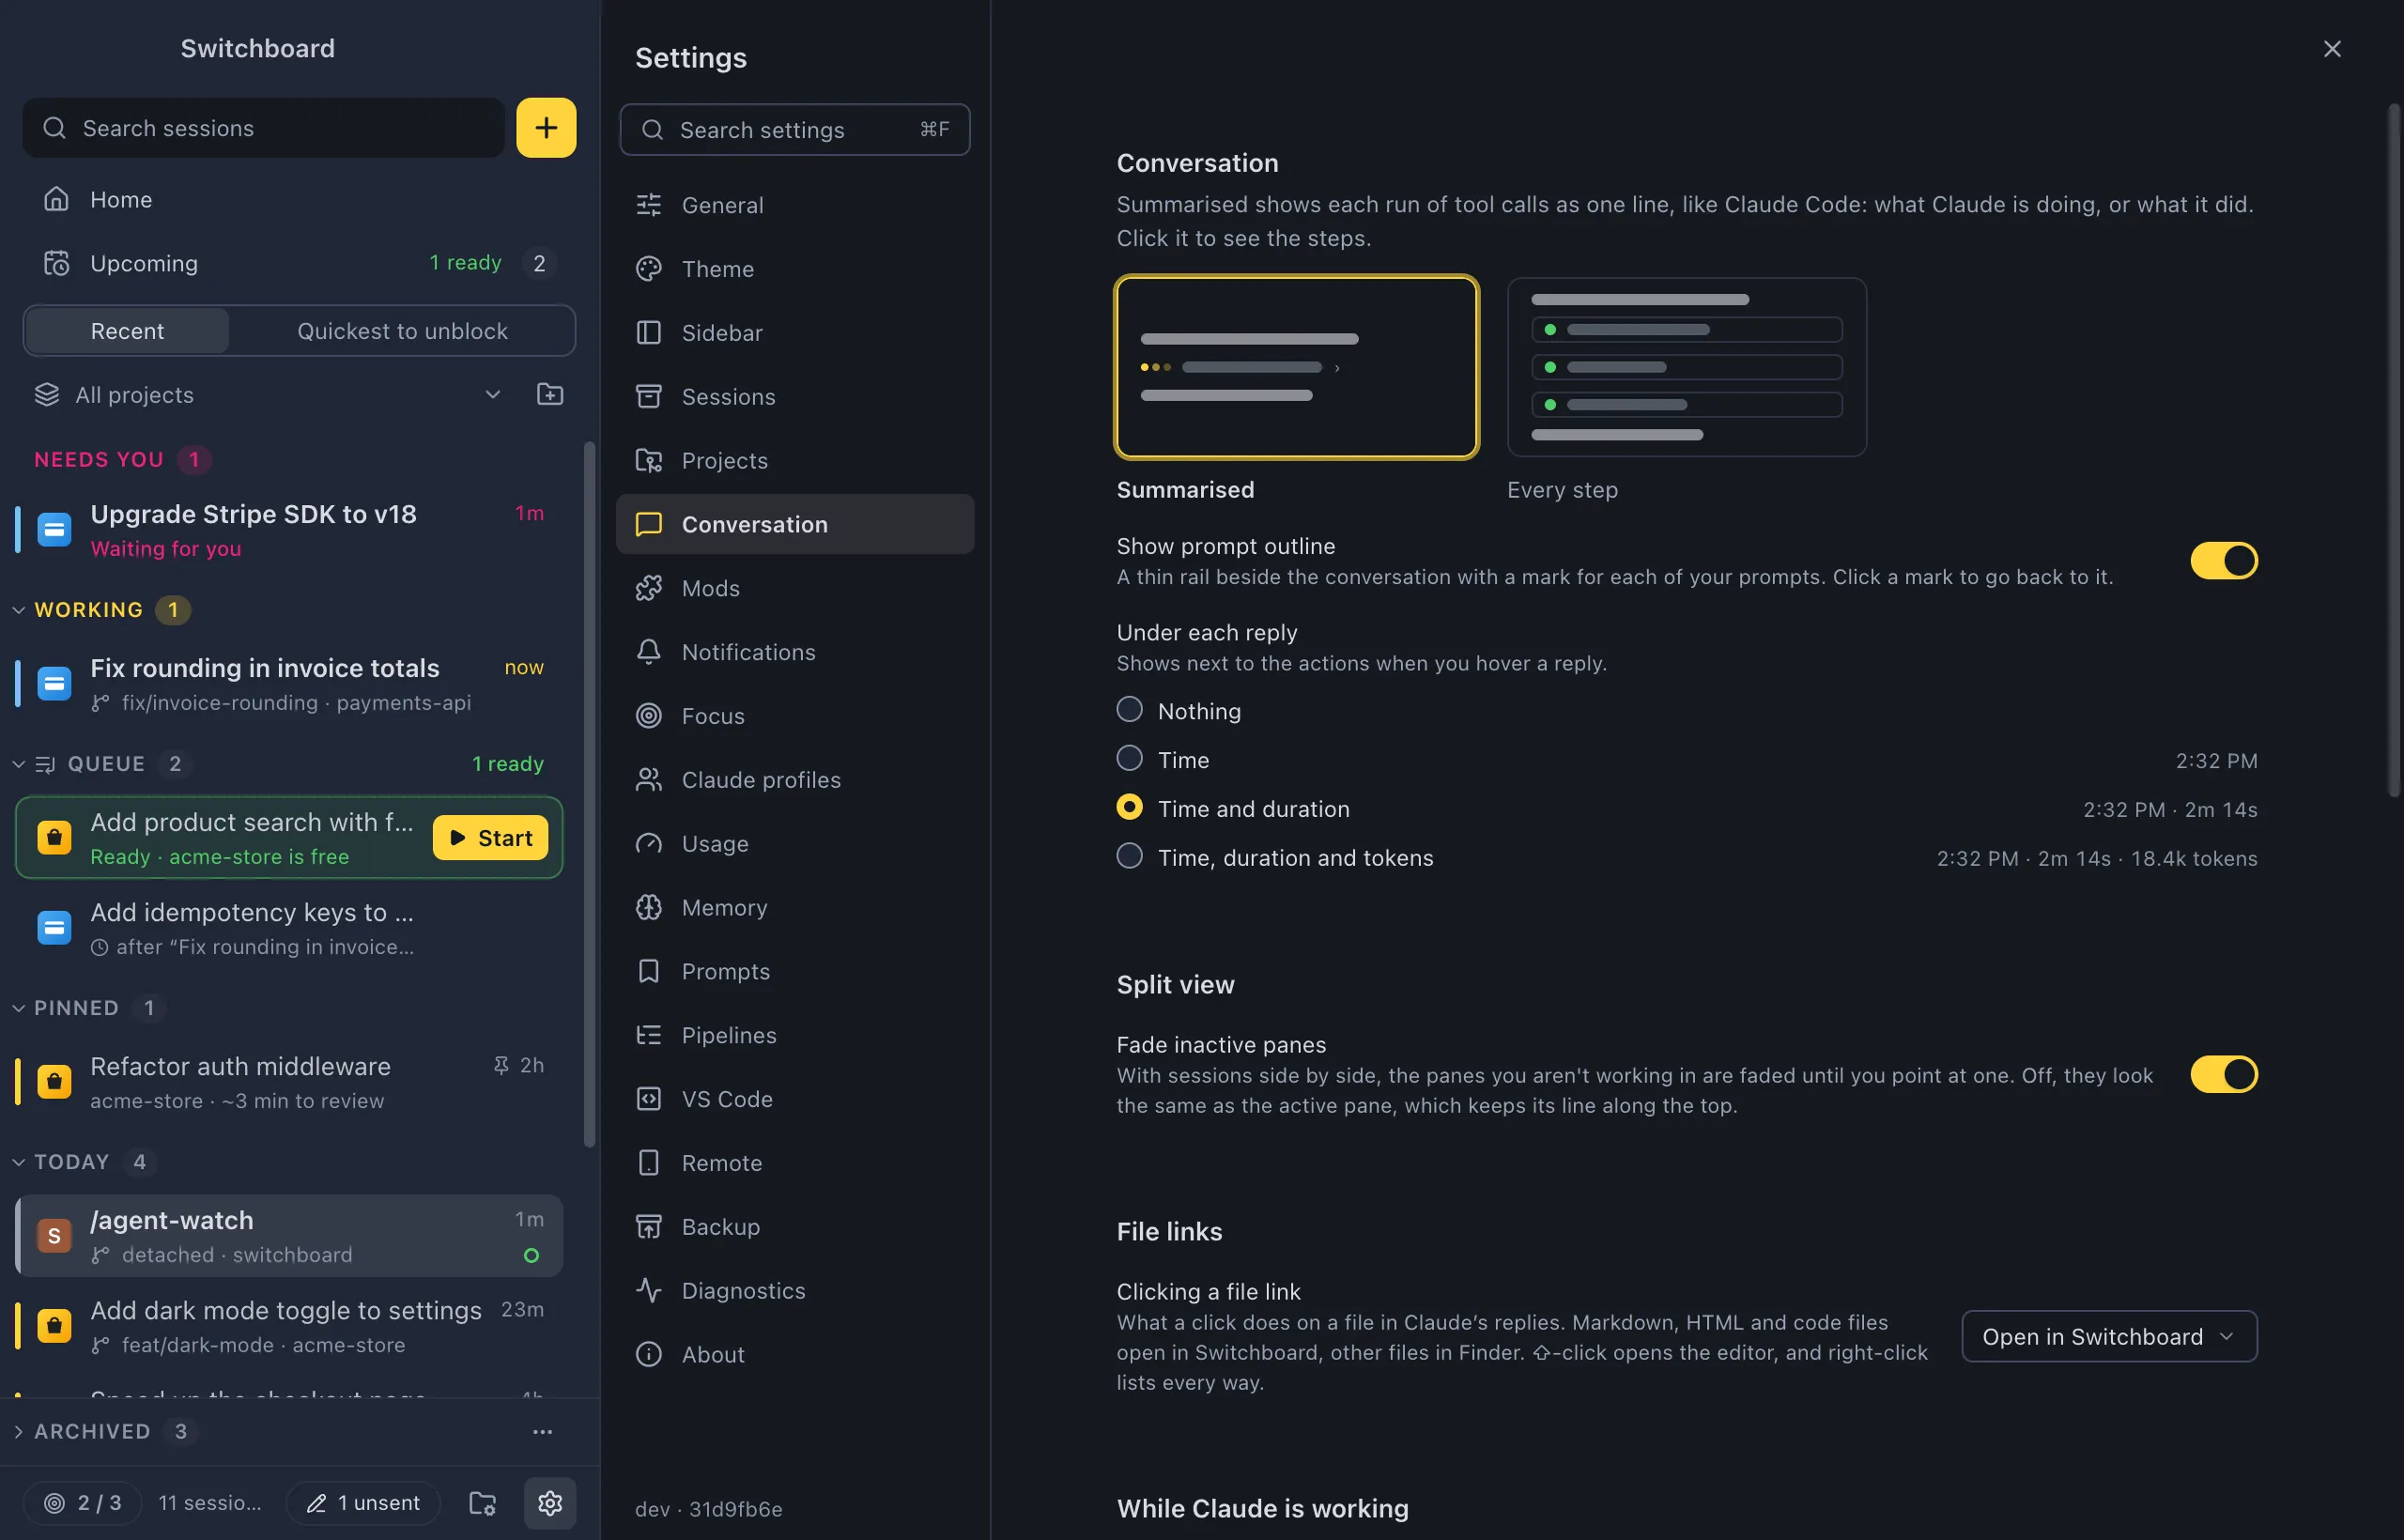
Task: Click the Focus target icon
Action: tap(649, 716)
